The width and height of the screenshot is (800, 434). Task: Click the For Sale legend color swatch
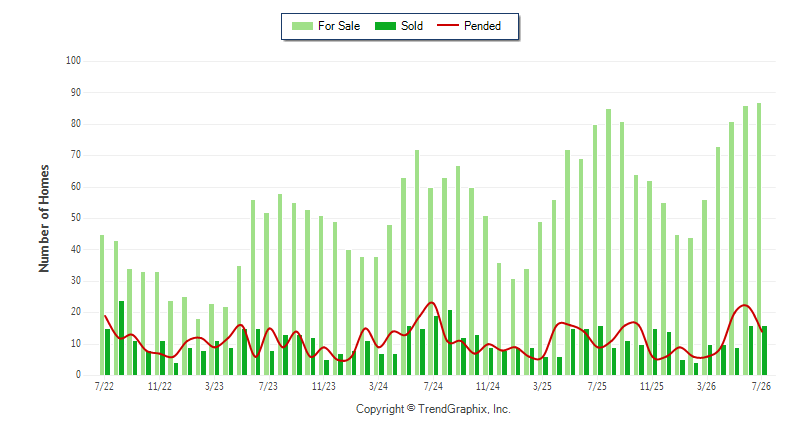click(302, 26)
